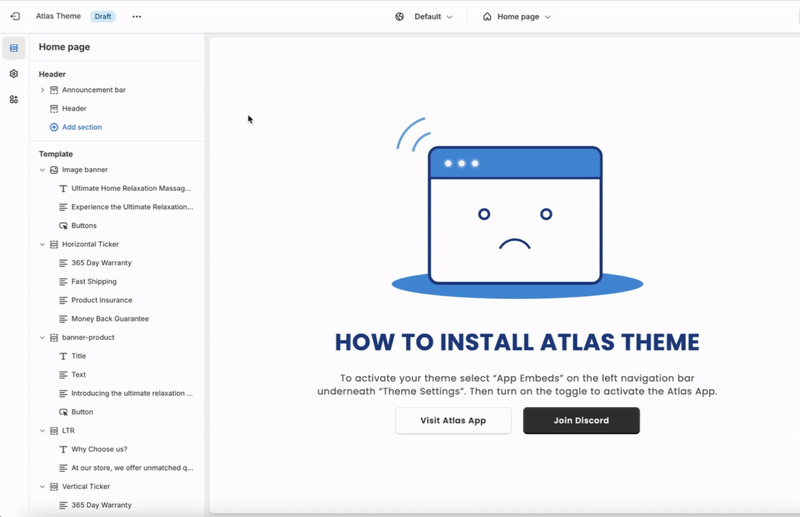Click the Vertical Ticker section icon
The width and height of the screenshot is (800, 517).
point(54,486)
